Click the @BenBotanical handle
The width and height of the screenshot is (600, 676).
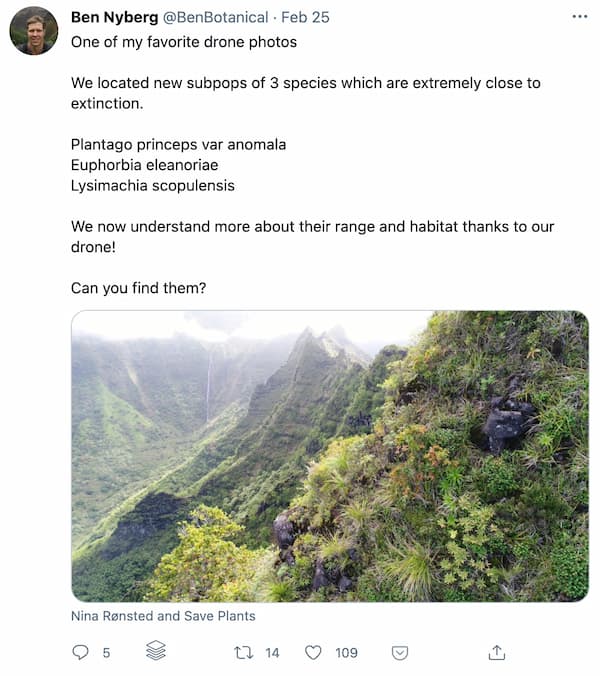[x=215, y=17]
